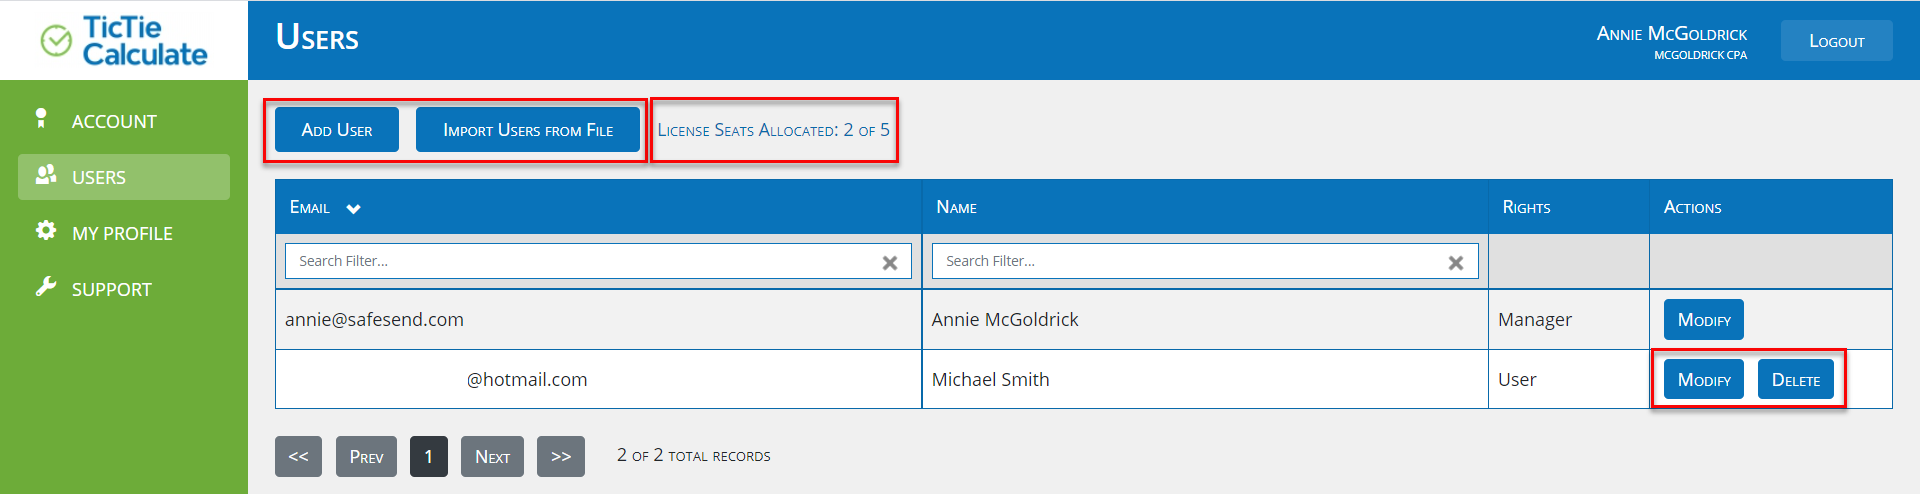Viewport: 1920px width, 494px height.
Task: Click the Name column header
Action: 1205,207
